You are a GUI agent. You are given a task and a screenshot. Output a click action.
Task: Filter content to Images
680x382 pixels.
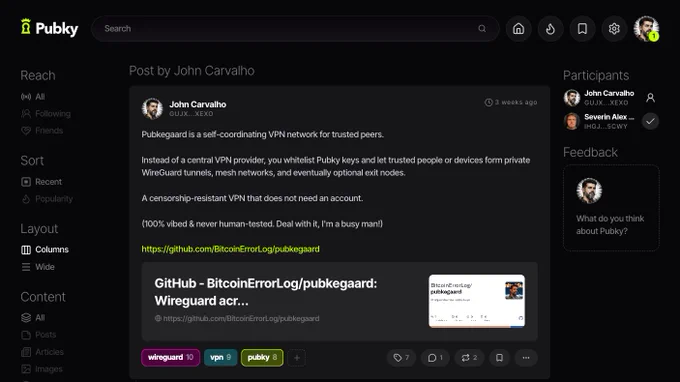point(42,369)
